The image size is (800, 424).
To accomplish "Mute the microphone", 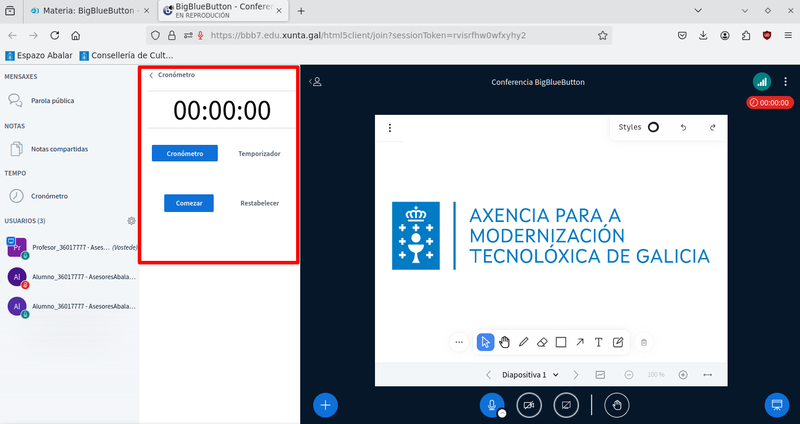I will [491, 405].
